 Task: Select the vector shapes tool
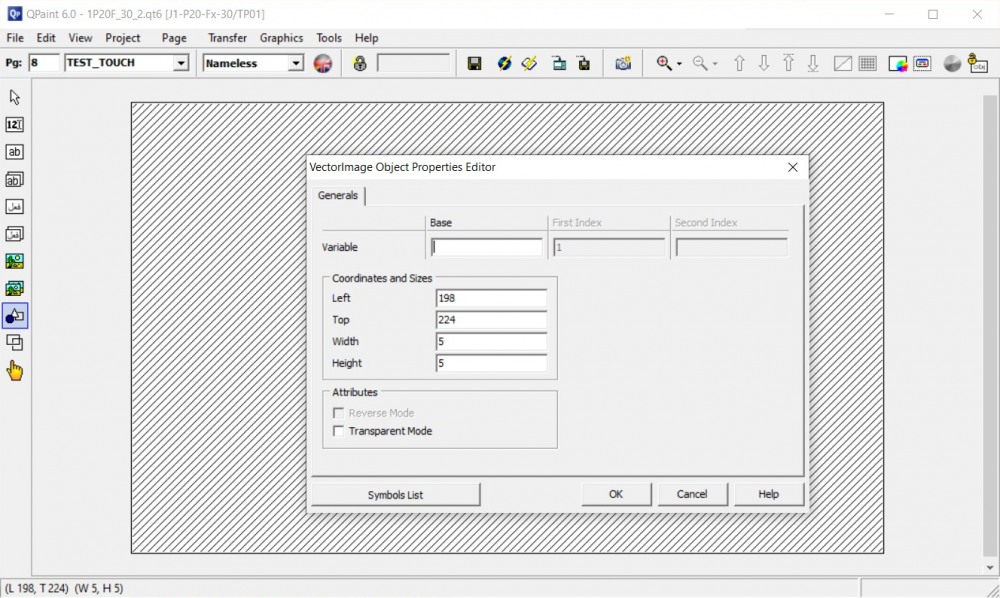15,316
